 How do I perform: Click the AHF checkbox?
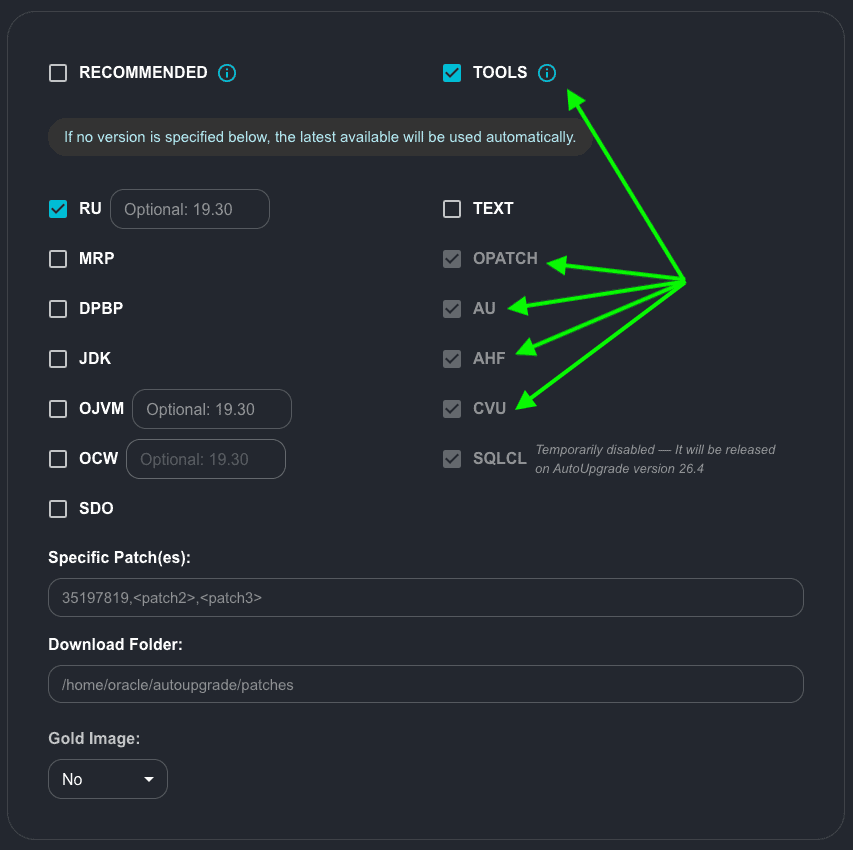click(452, 359)
